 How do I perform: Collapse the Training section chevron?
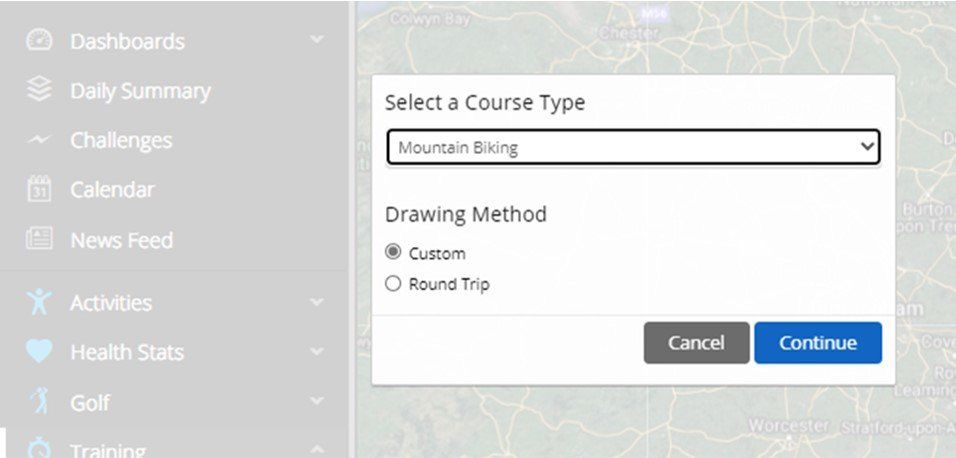(317, 449)
